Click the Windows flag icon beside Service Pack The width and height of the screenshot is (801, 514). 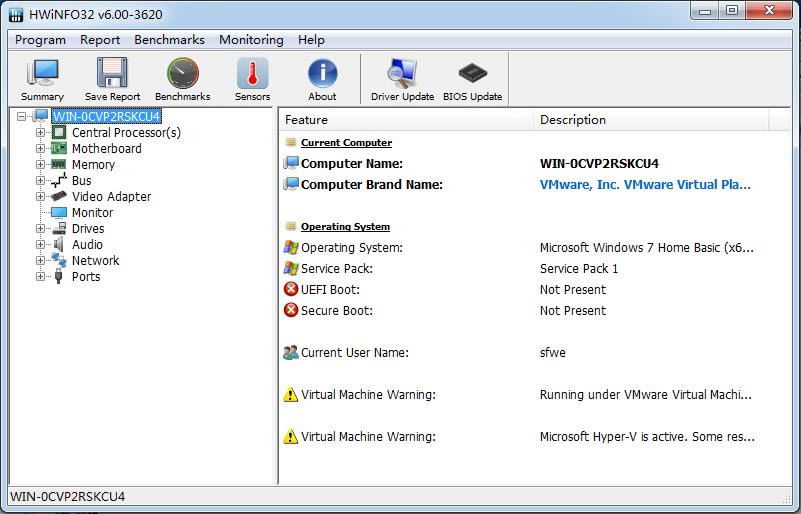[291, 268]
